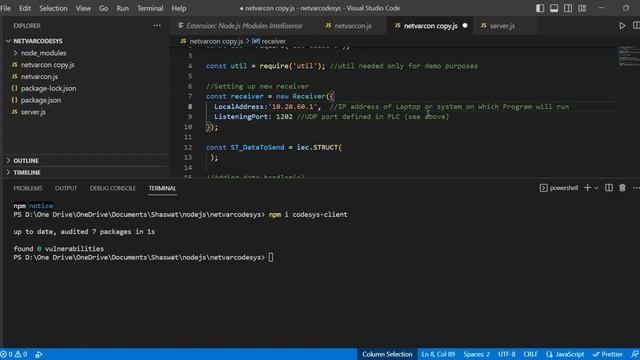
Task: Select TERMINAL panel tab
Action: coord(162,188)
